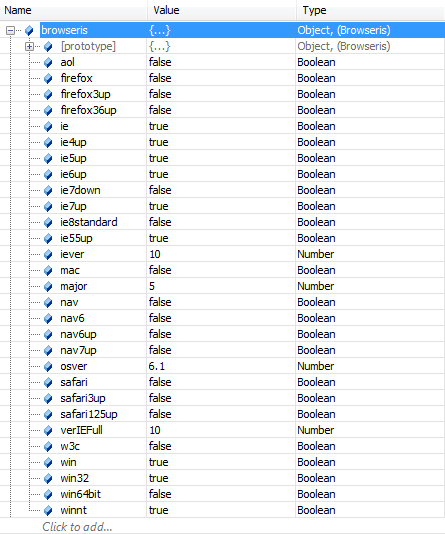Click the variable icon next to major

tap(48, 287)
